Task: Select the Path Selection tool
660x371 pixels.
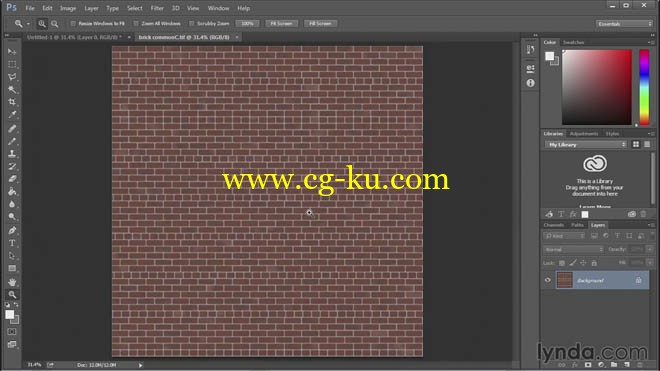Action: [12, 256]
